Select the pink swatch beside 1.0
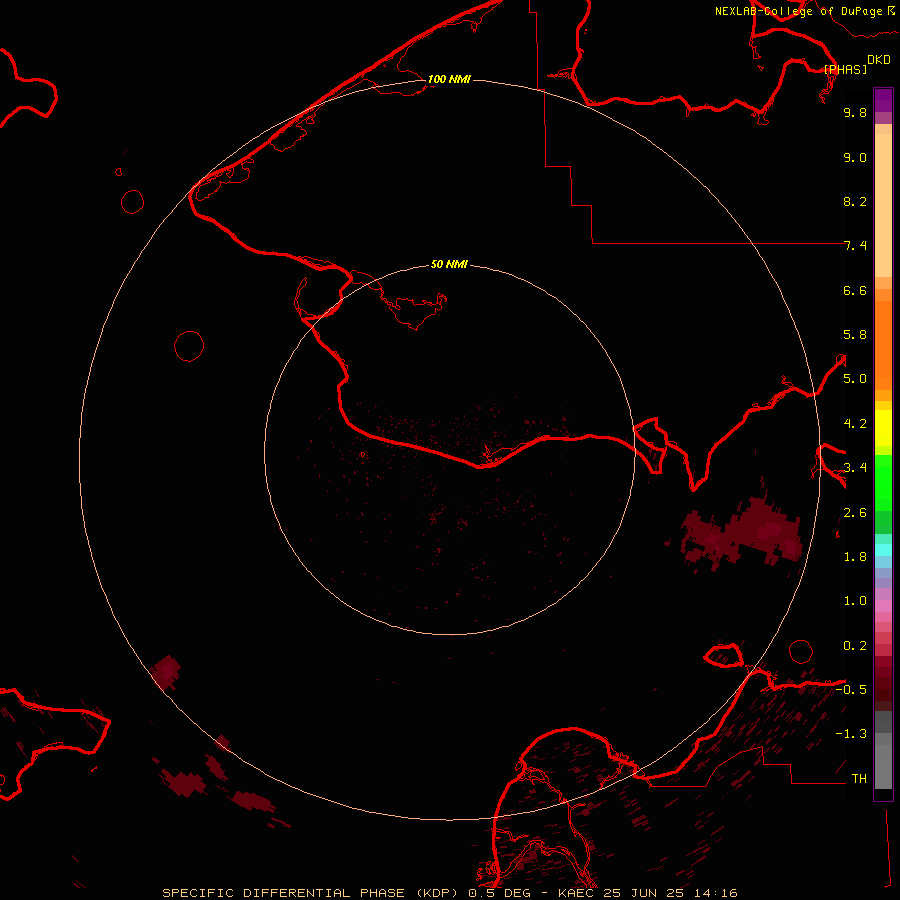 [883, 606]
